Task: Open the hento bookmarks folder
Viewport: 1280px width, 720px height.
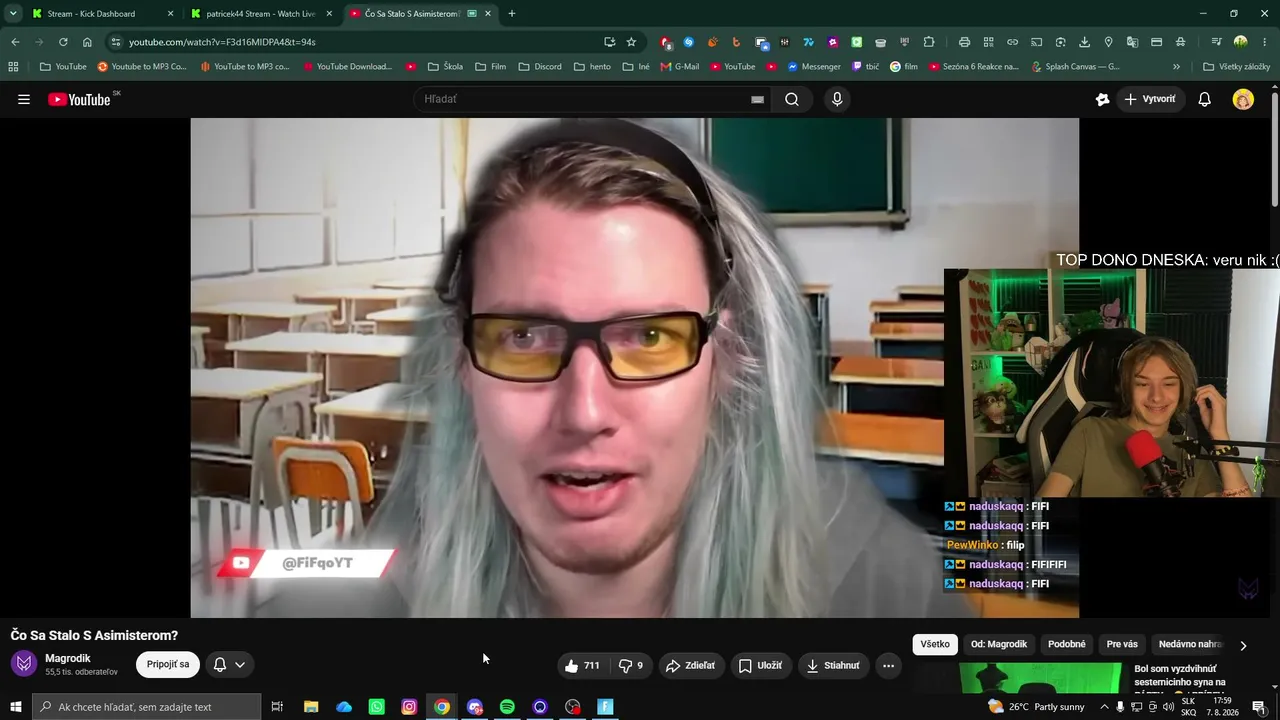Action: click(592, 67)
